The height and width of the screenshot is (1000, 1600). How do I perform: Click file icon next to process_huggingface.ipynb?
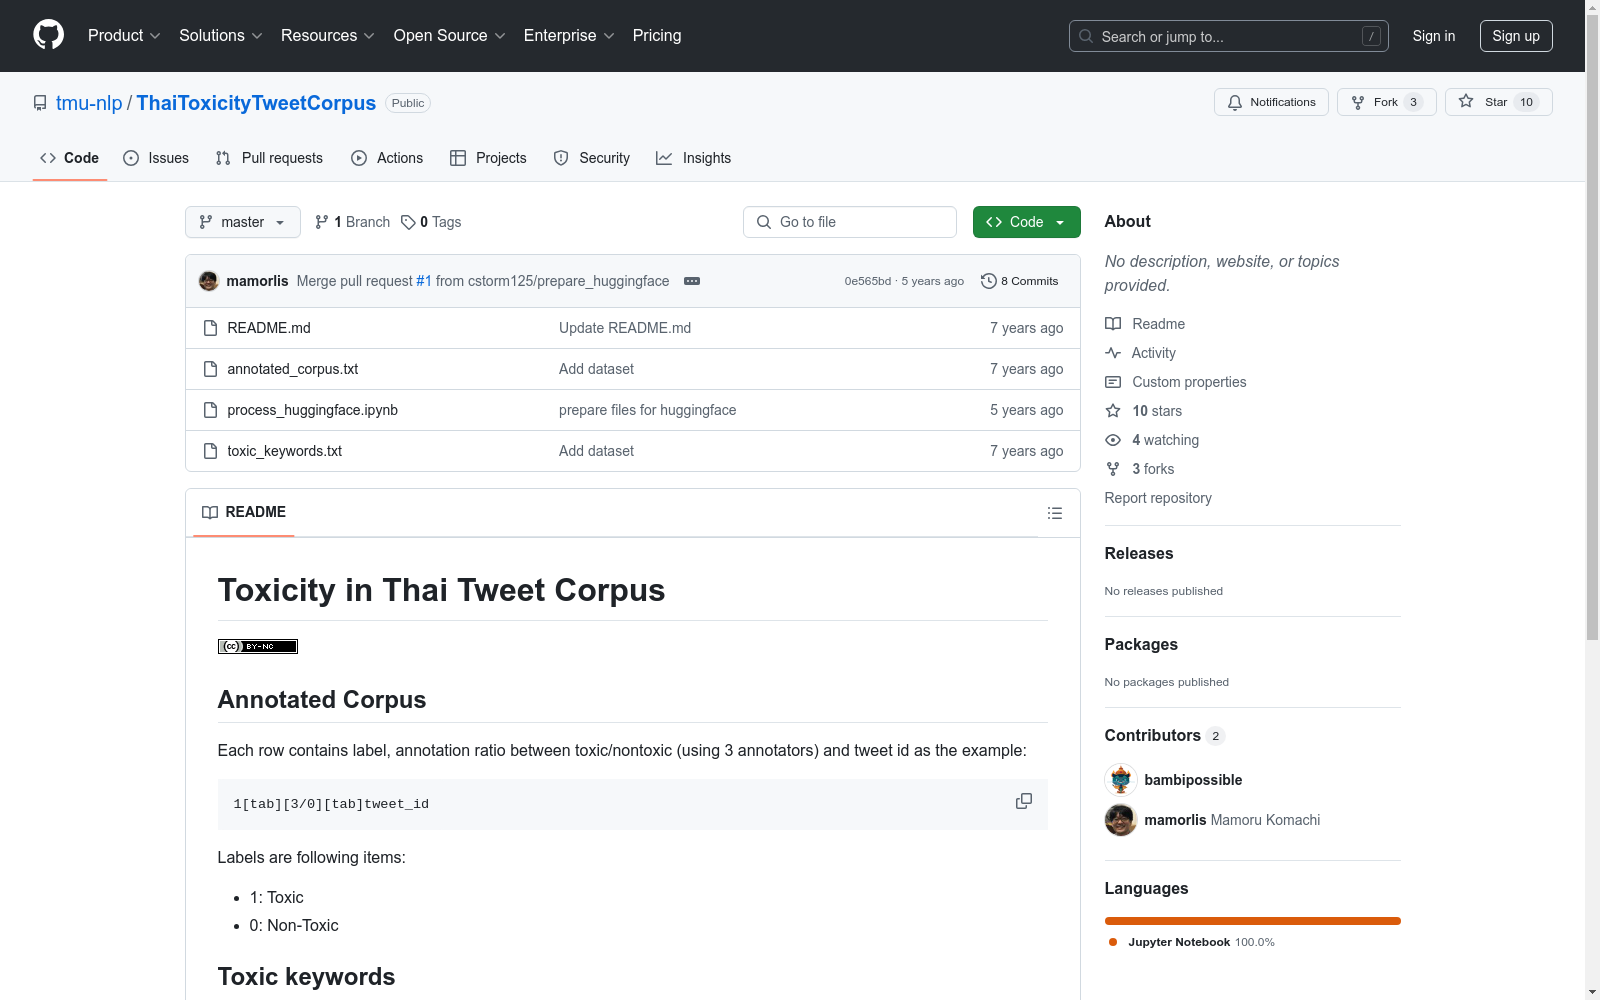210,410
